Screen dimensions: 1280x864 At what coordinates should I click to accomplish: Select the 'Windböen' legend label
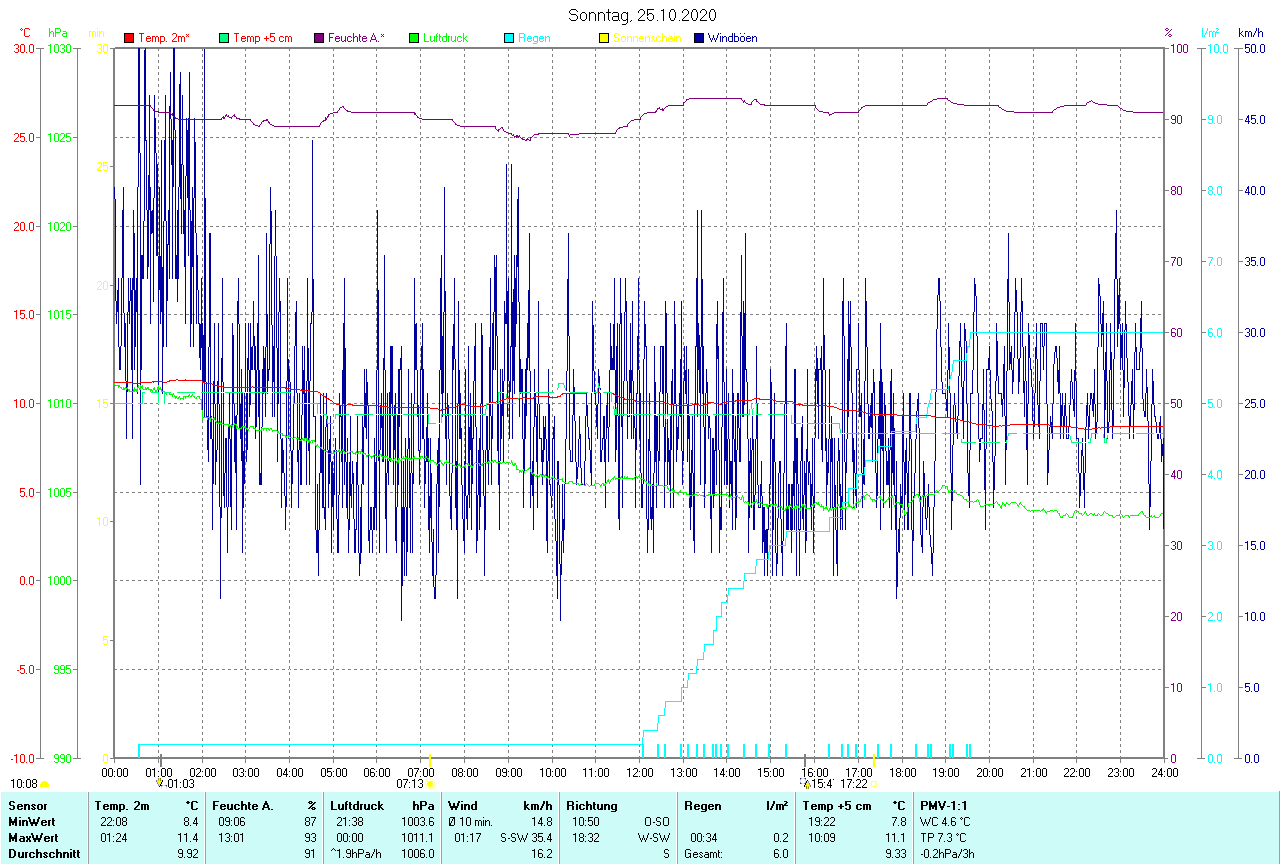coord(732,38)
